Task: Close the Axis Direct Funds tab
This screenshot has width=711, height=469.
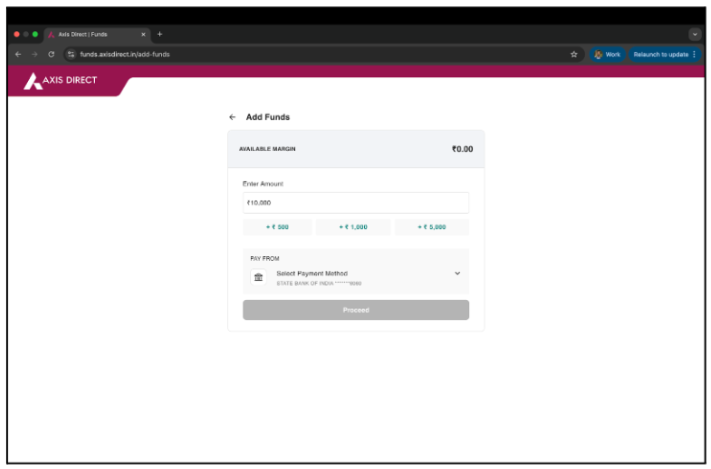Action: (143, 34)
